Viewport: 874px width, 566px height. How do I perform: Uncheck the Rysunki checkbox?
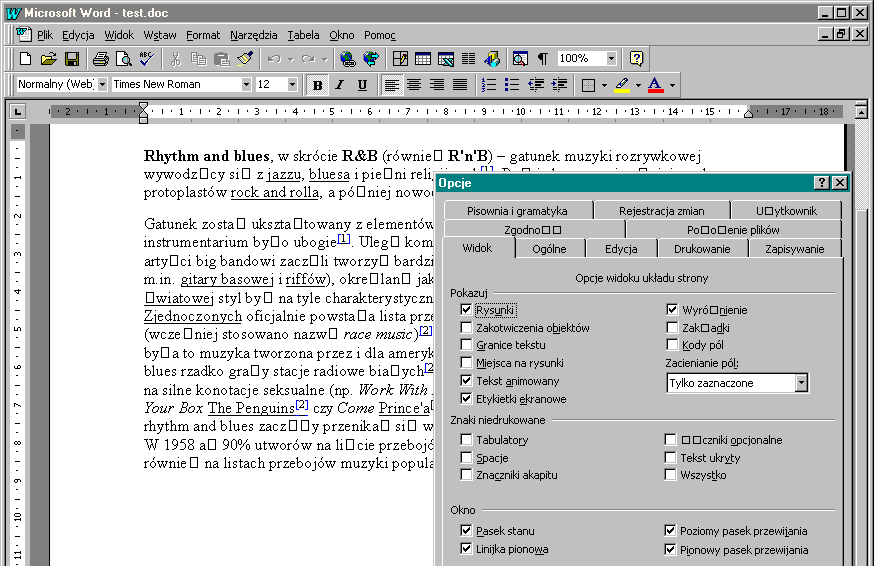[466, 309]
